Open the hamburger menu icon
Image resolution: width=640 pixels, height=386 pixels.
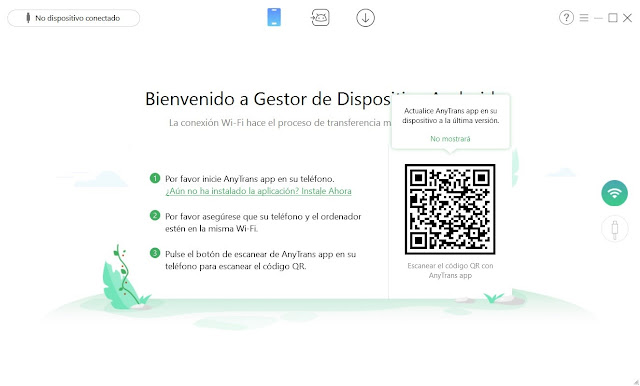point(584,18)
